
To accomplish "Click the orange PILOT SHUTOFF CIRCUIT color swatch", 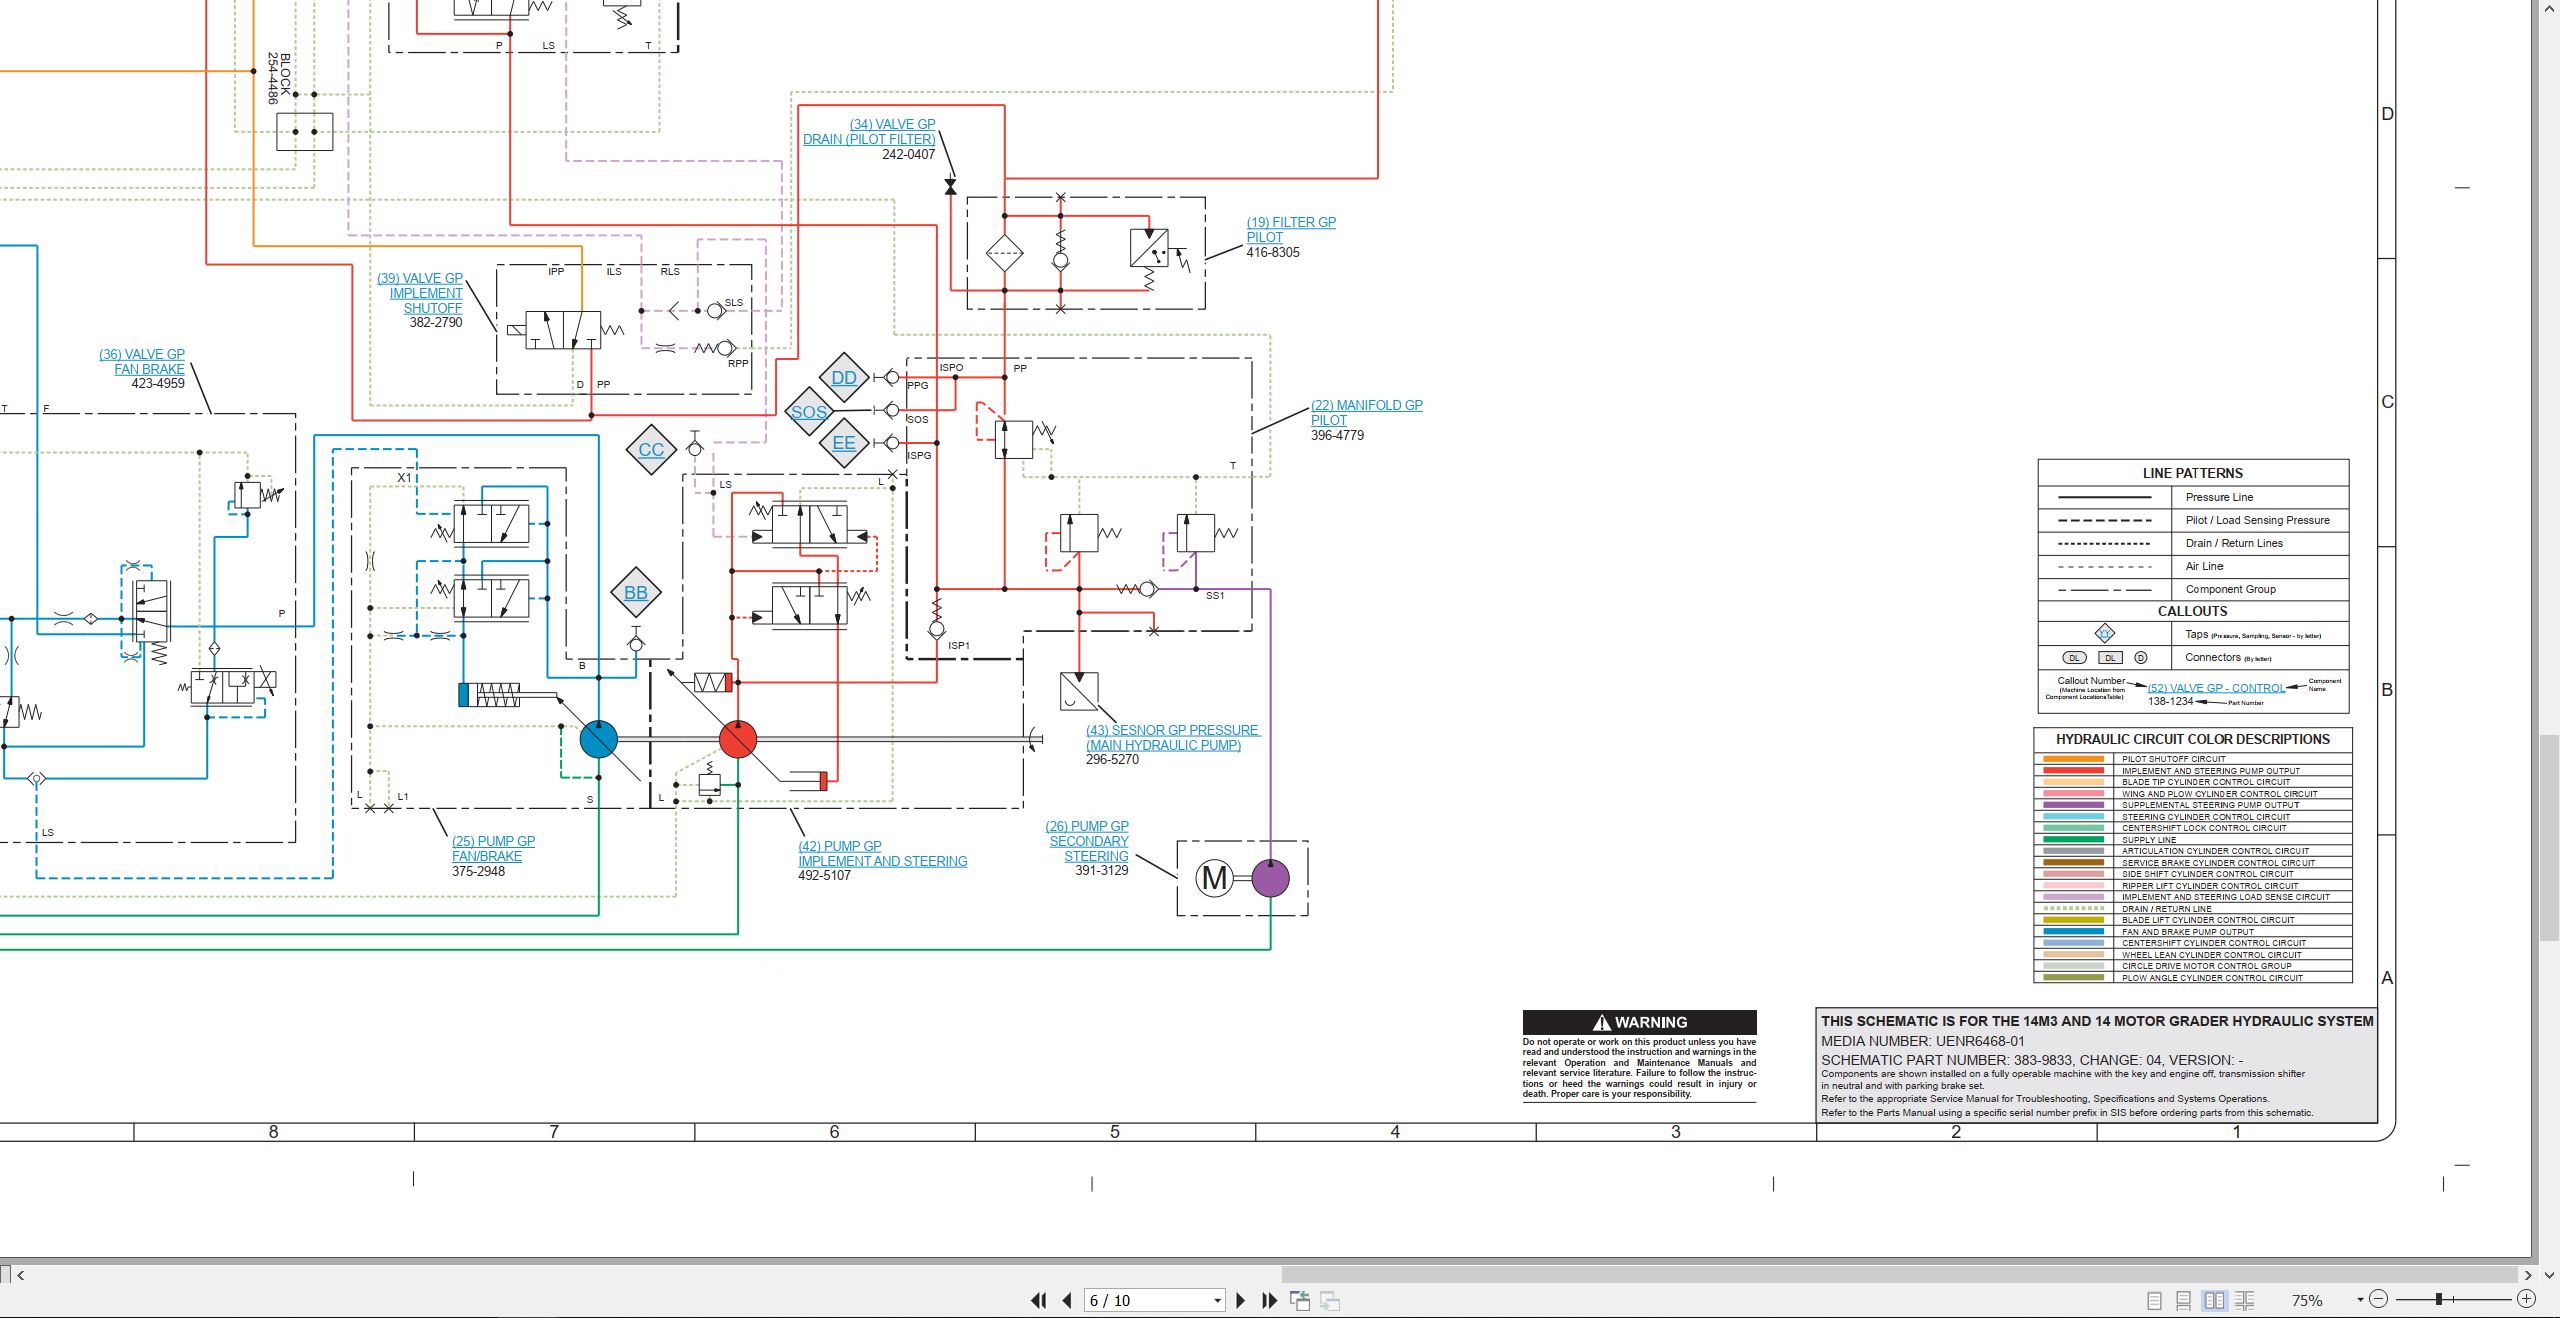I will [x=2074, y=759].
